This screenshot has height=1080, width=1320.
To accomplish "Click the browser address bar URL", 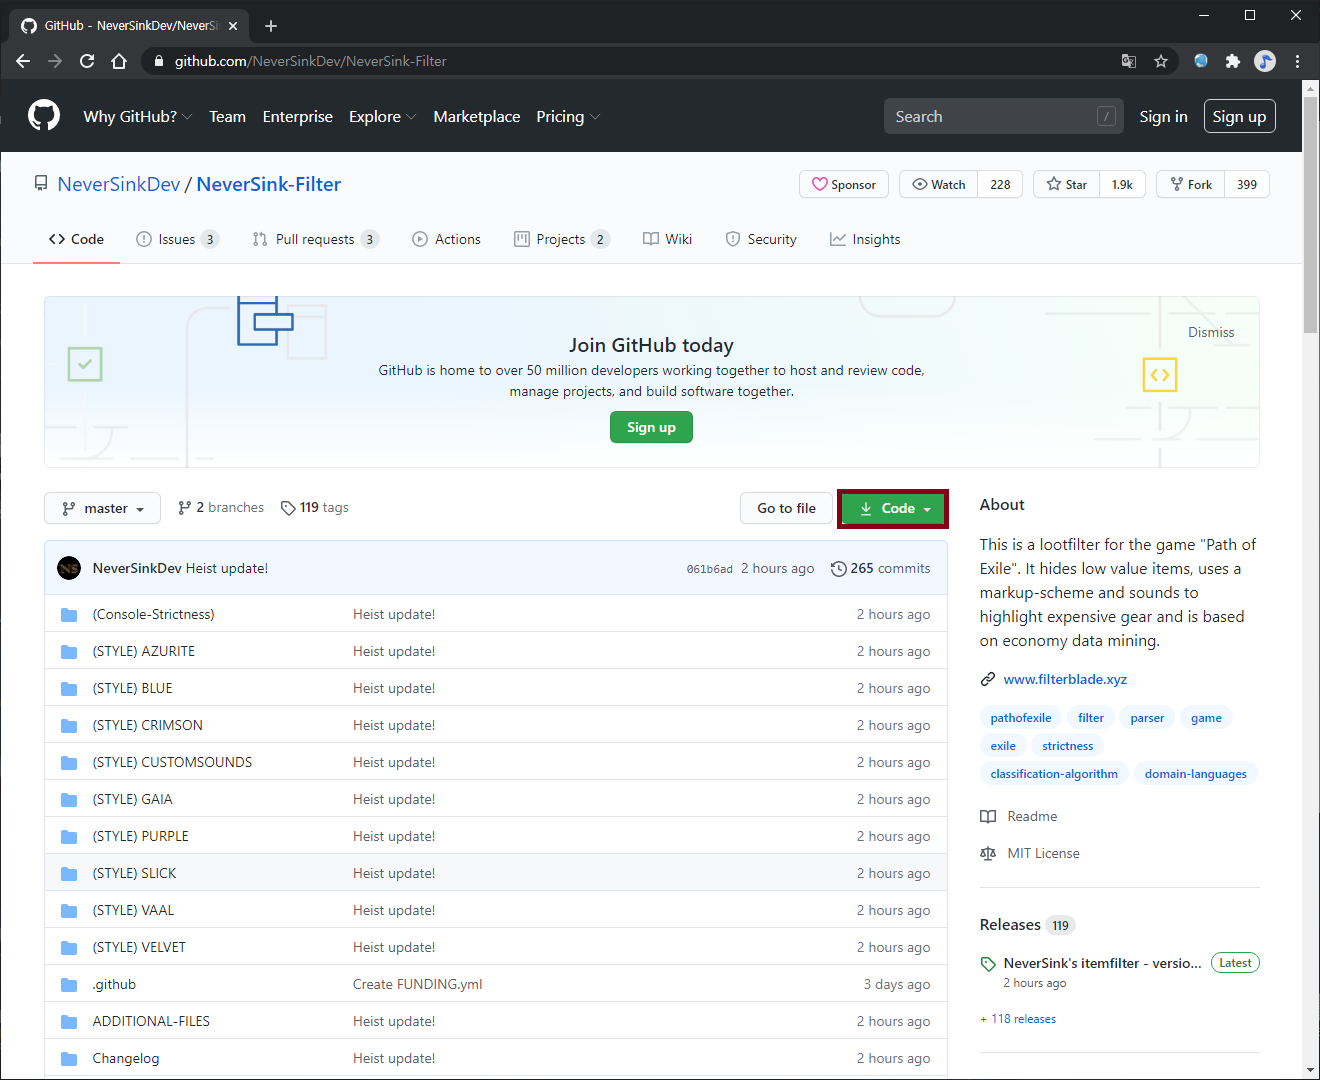I will click(x=311, y=61).
